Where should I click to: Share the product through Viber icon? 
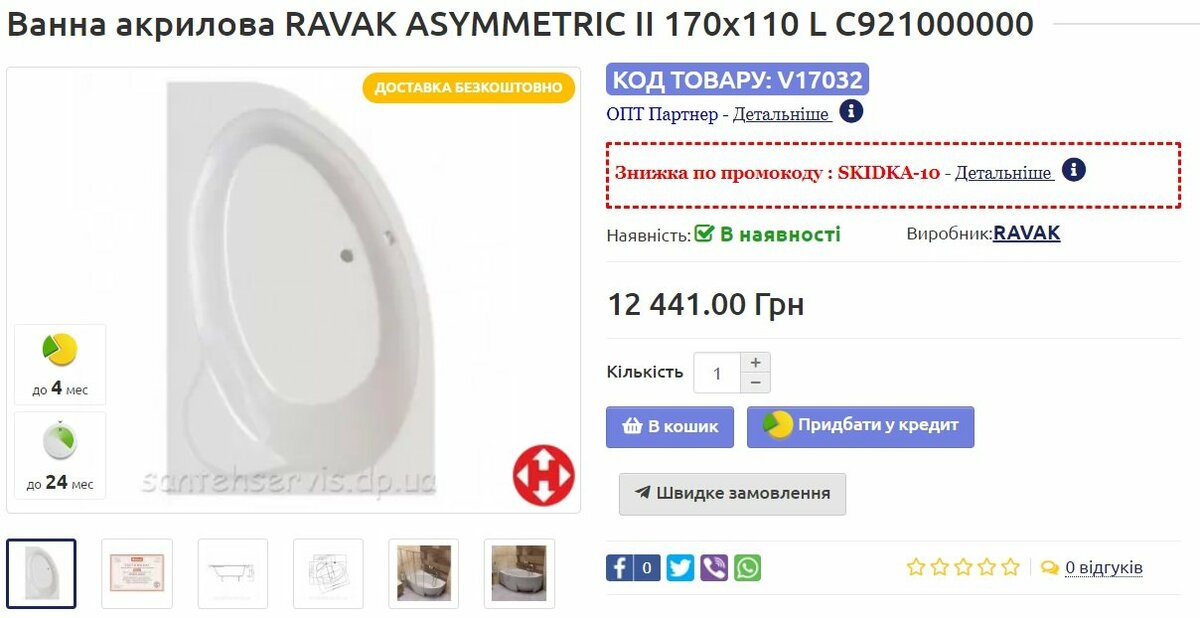714,568
